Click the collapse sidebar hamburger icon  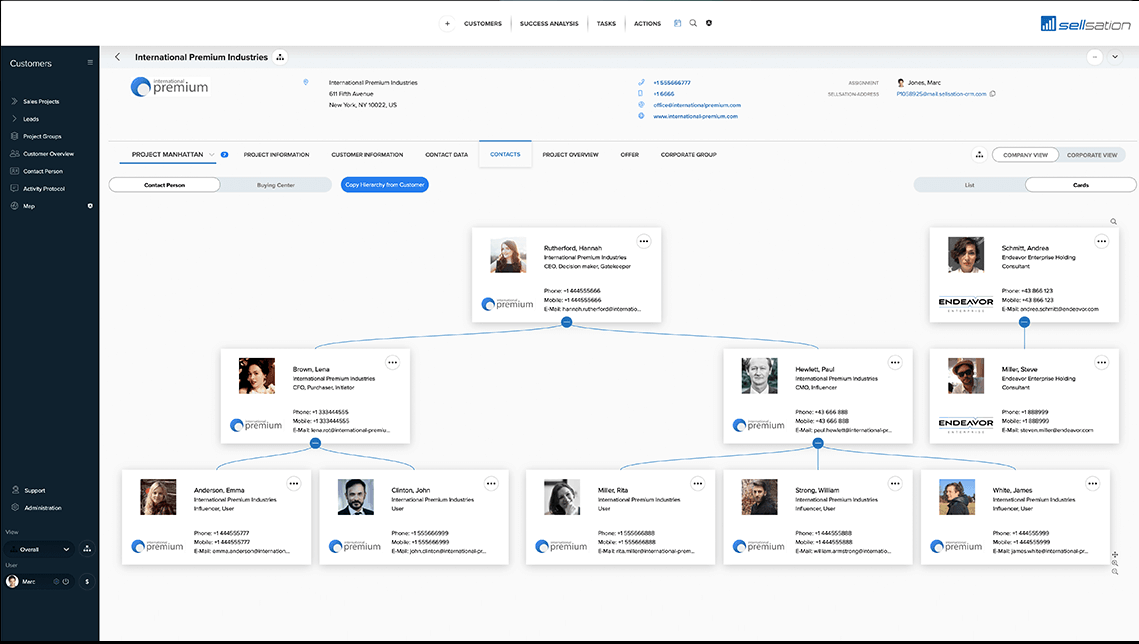pyautogui.click(x=90, y=63)
